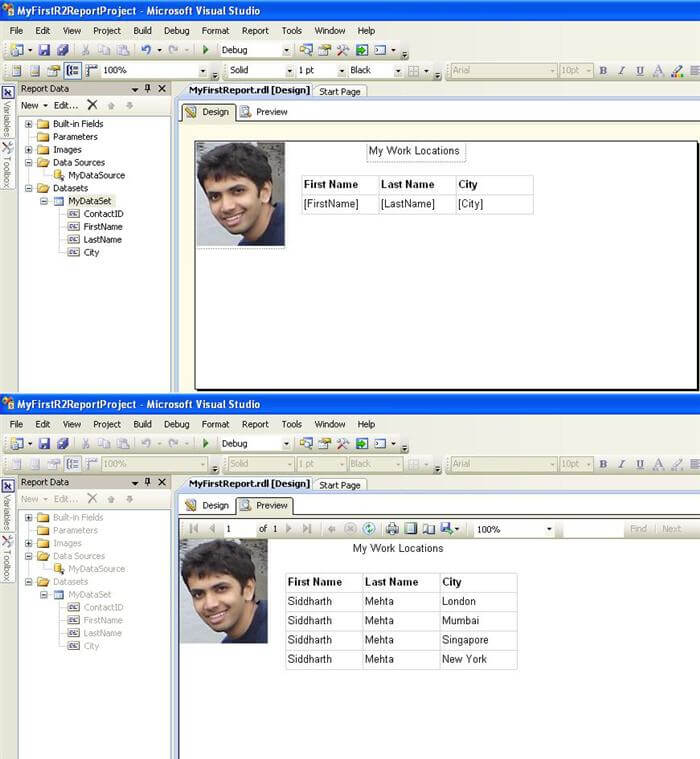Screen dimensions: 700x759
Task: Collapse the Data Sources node in top Report Data panel
Action: 29,163
